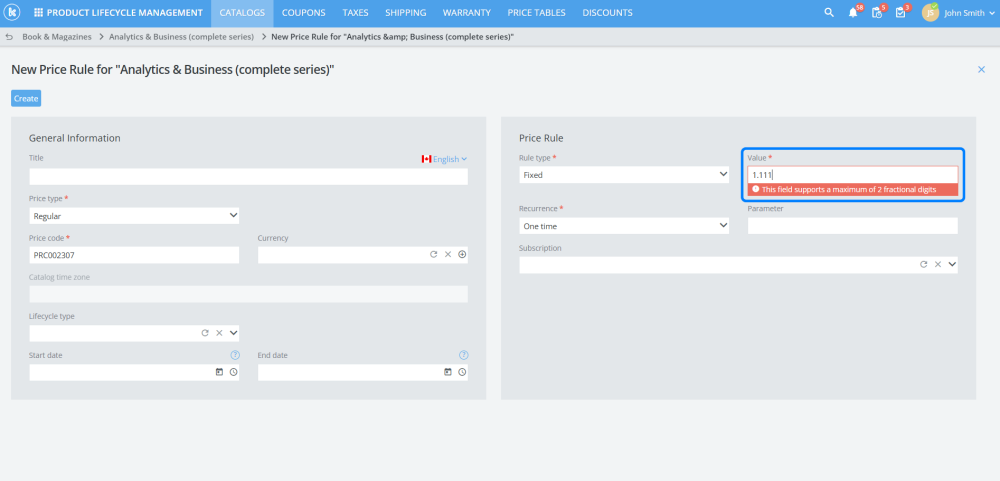Switch to the Taxes tab

(x=355, y=13)
